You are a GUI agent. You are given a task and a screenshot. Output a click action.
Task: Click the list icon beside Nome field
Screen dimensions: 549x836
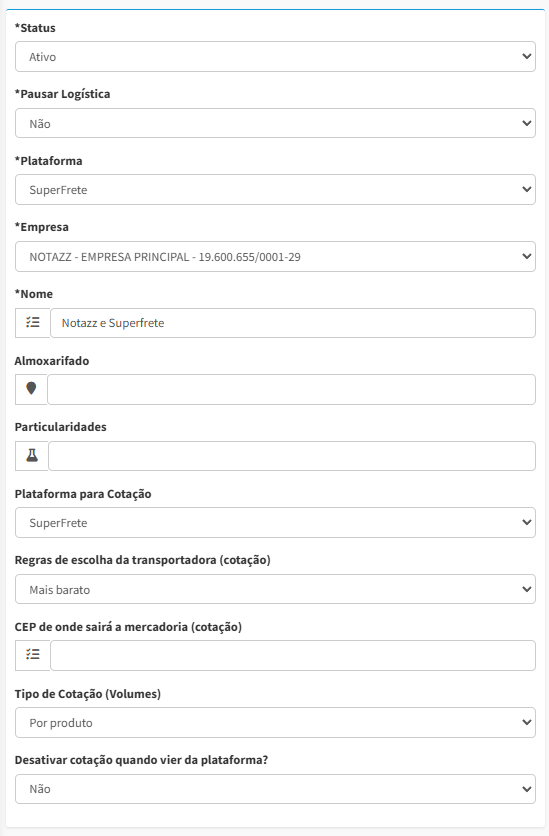[33, 323]
